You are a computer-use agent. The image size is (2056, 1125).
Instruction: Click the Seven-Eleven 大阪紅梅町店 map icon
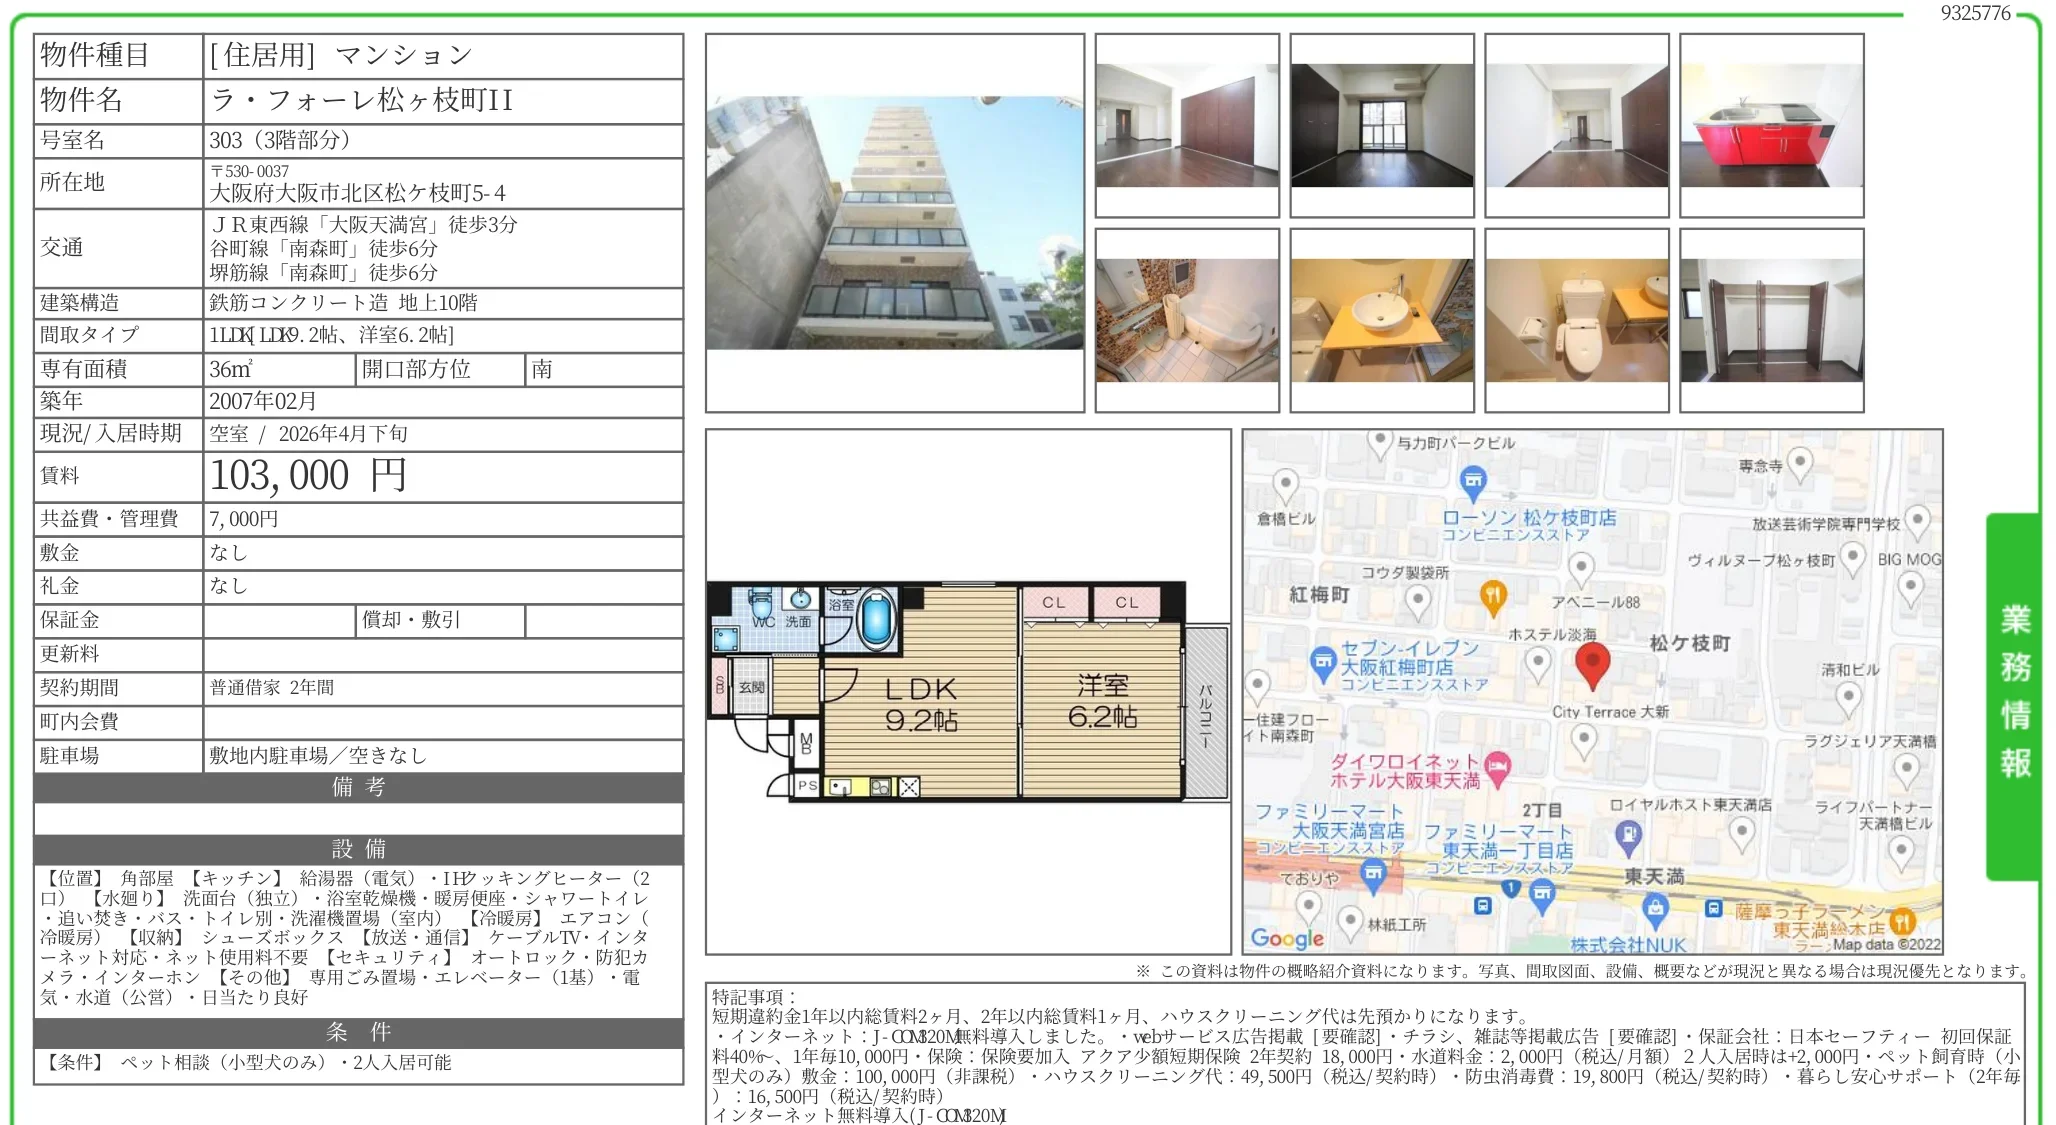point(1323,661)
